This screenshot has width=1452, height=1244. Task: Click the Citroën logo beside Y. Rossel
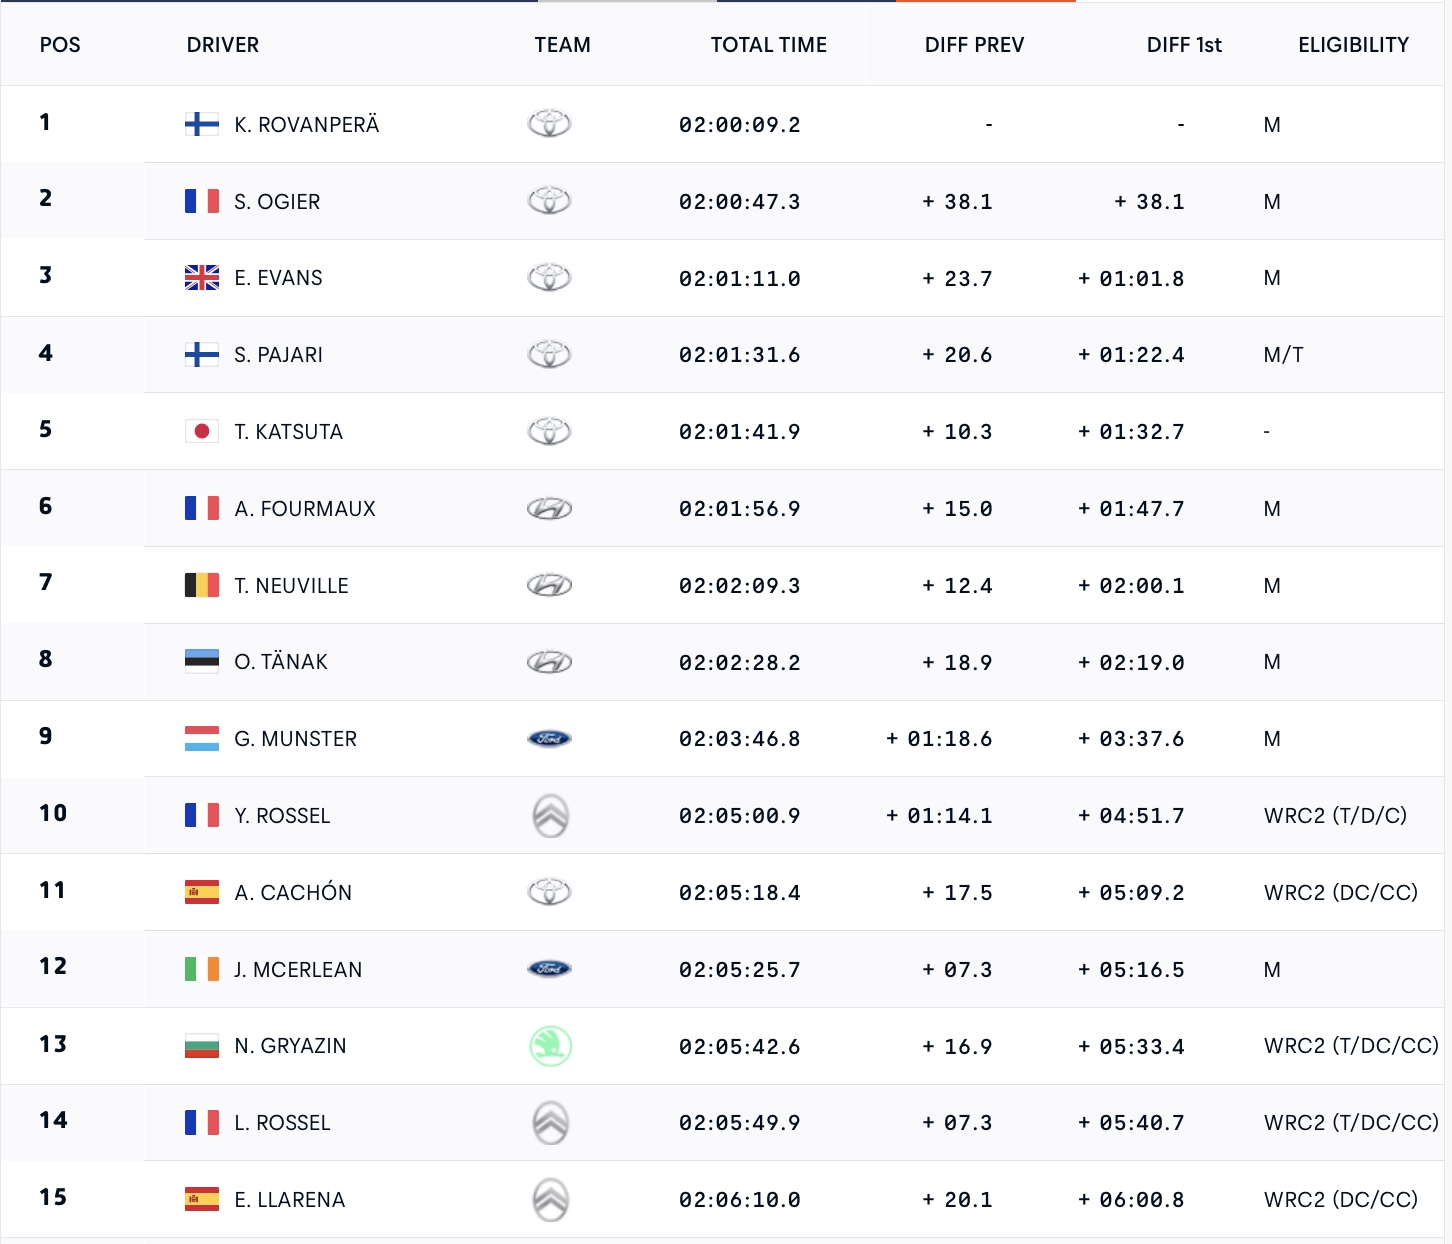[550, 816]
